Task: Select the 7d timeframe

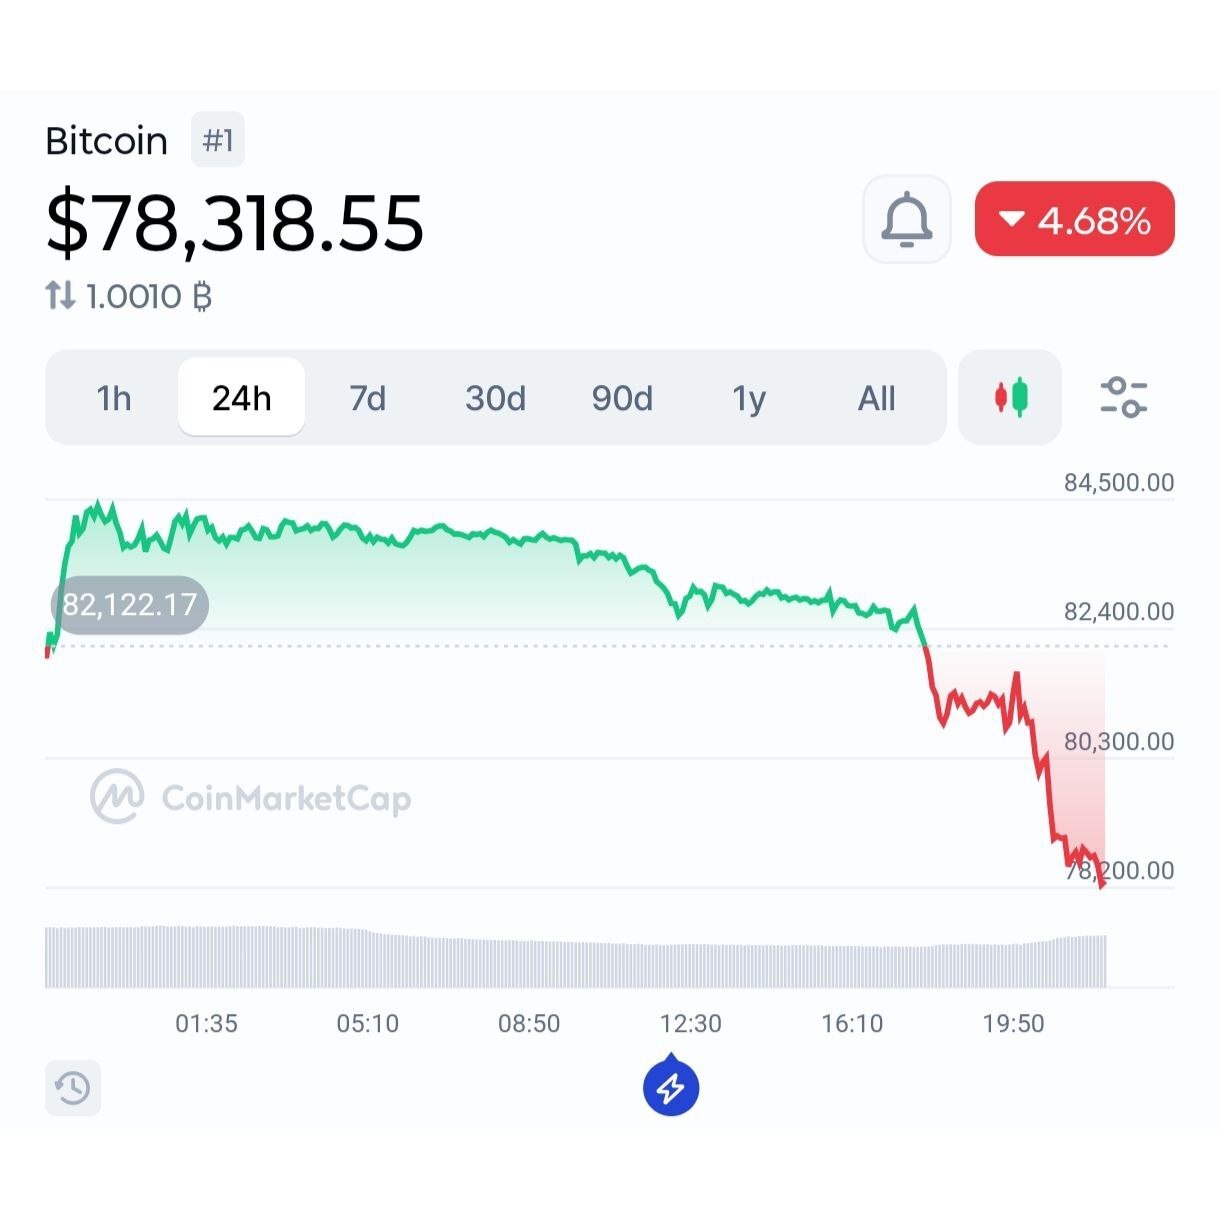Action: pos(367,398)
